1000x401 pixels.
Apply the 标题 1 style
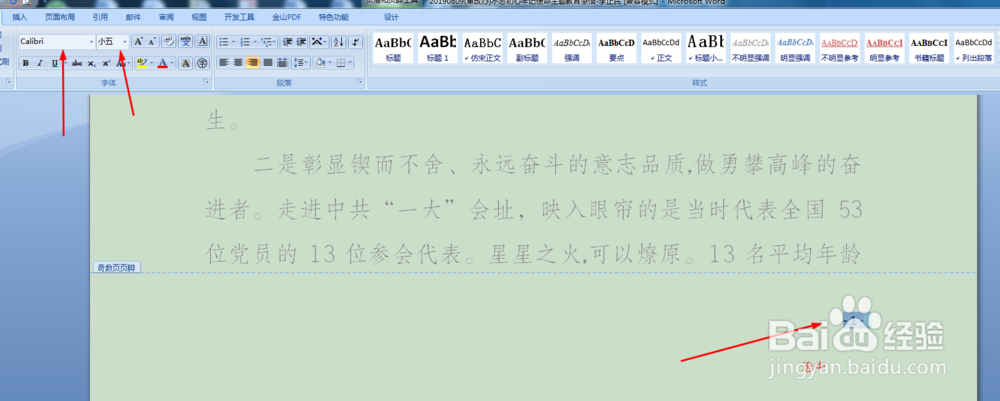[438, 48]
